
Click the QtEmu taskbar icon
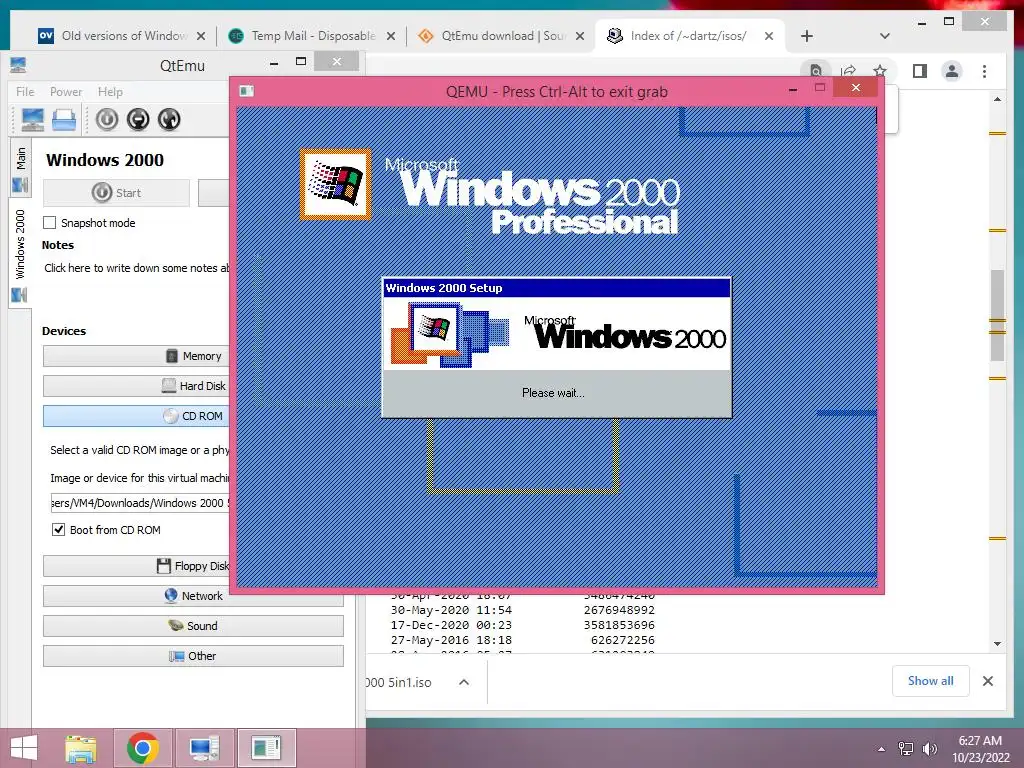pyautogui.click(x=205, y=748)
